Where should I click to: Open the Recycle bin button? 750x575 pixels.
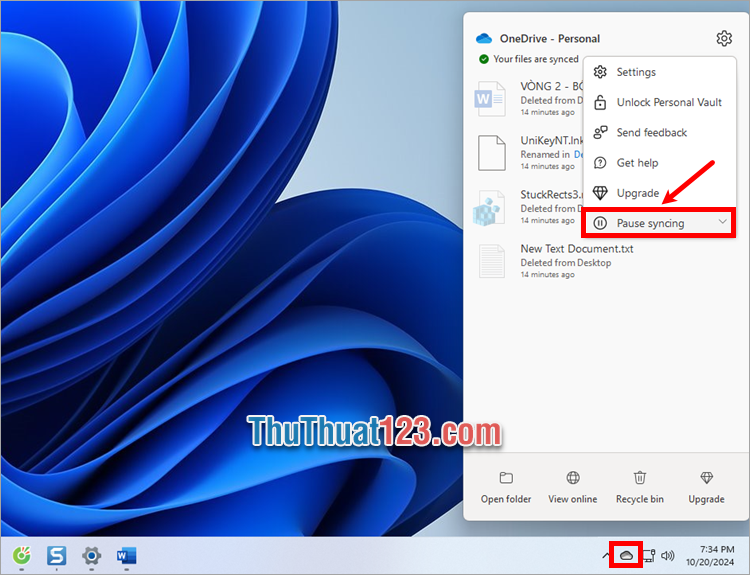click(640, 487)
